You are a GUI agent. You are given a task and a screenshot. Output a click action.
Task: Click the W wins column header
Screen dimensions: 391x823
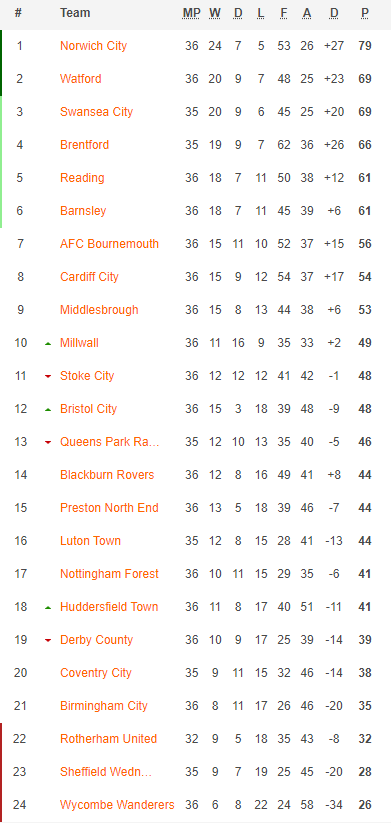(215, 13)
